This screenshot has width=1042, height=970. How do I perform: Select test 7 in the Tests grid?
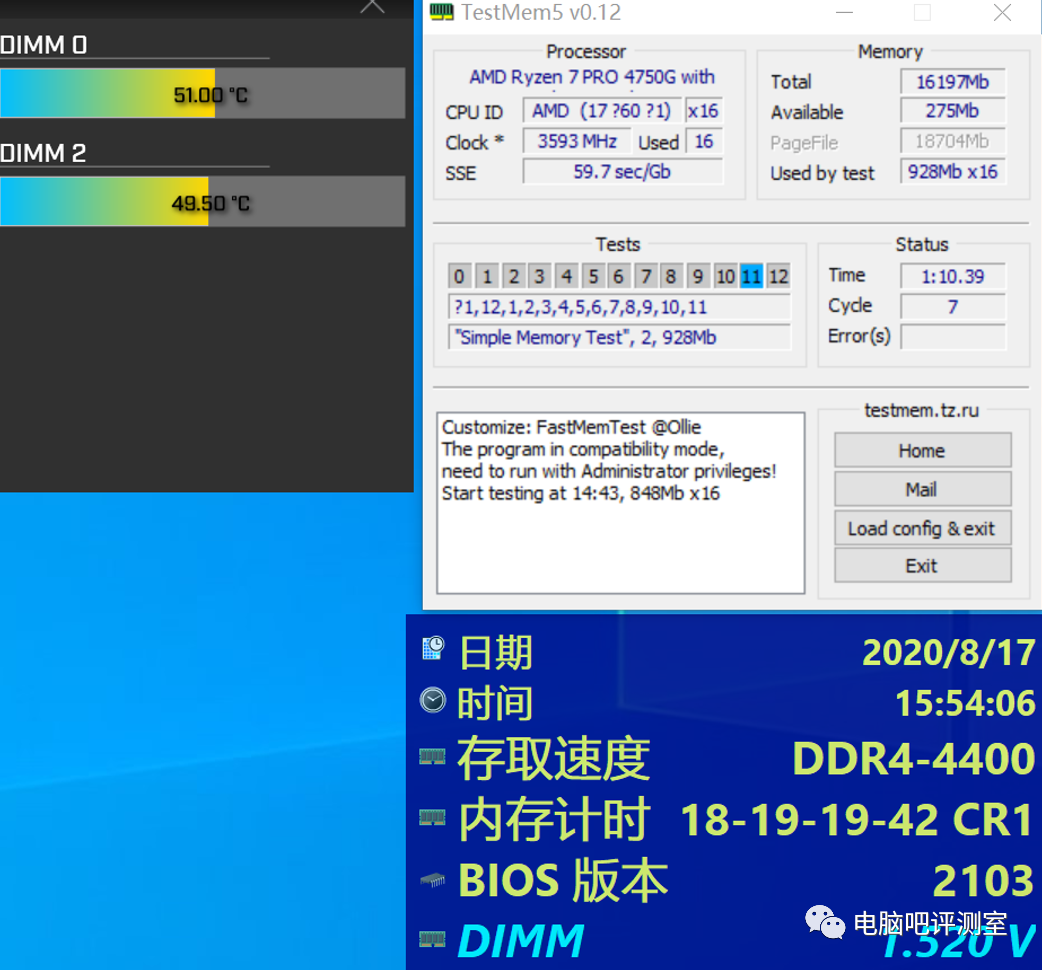(x=645, y=276)
